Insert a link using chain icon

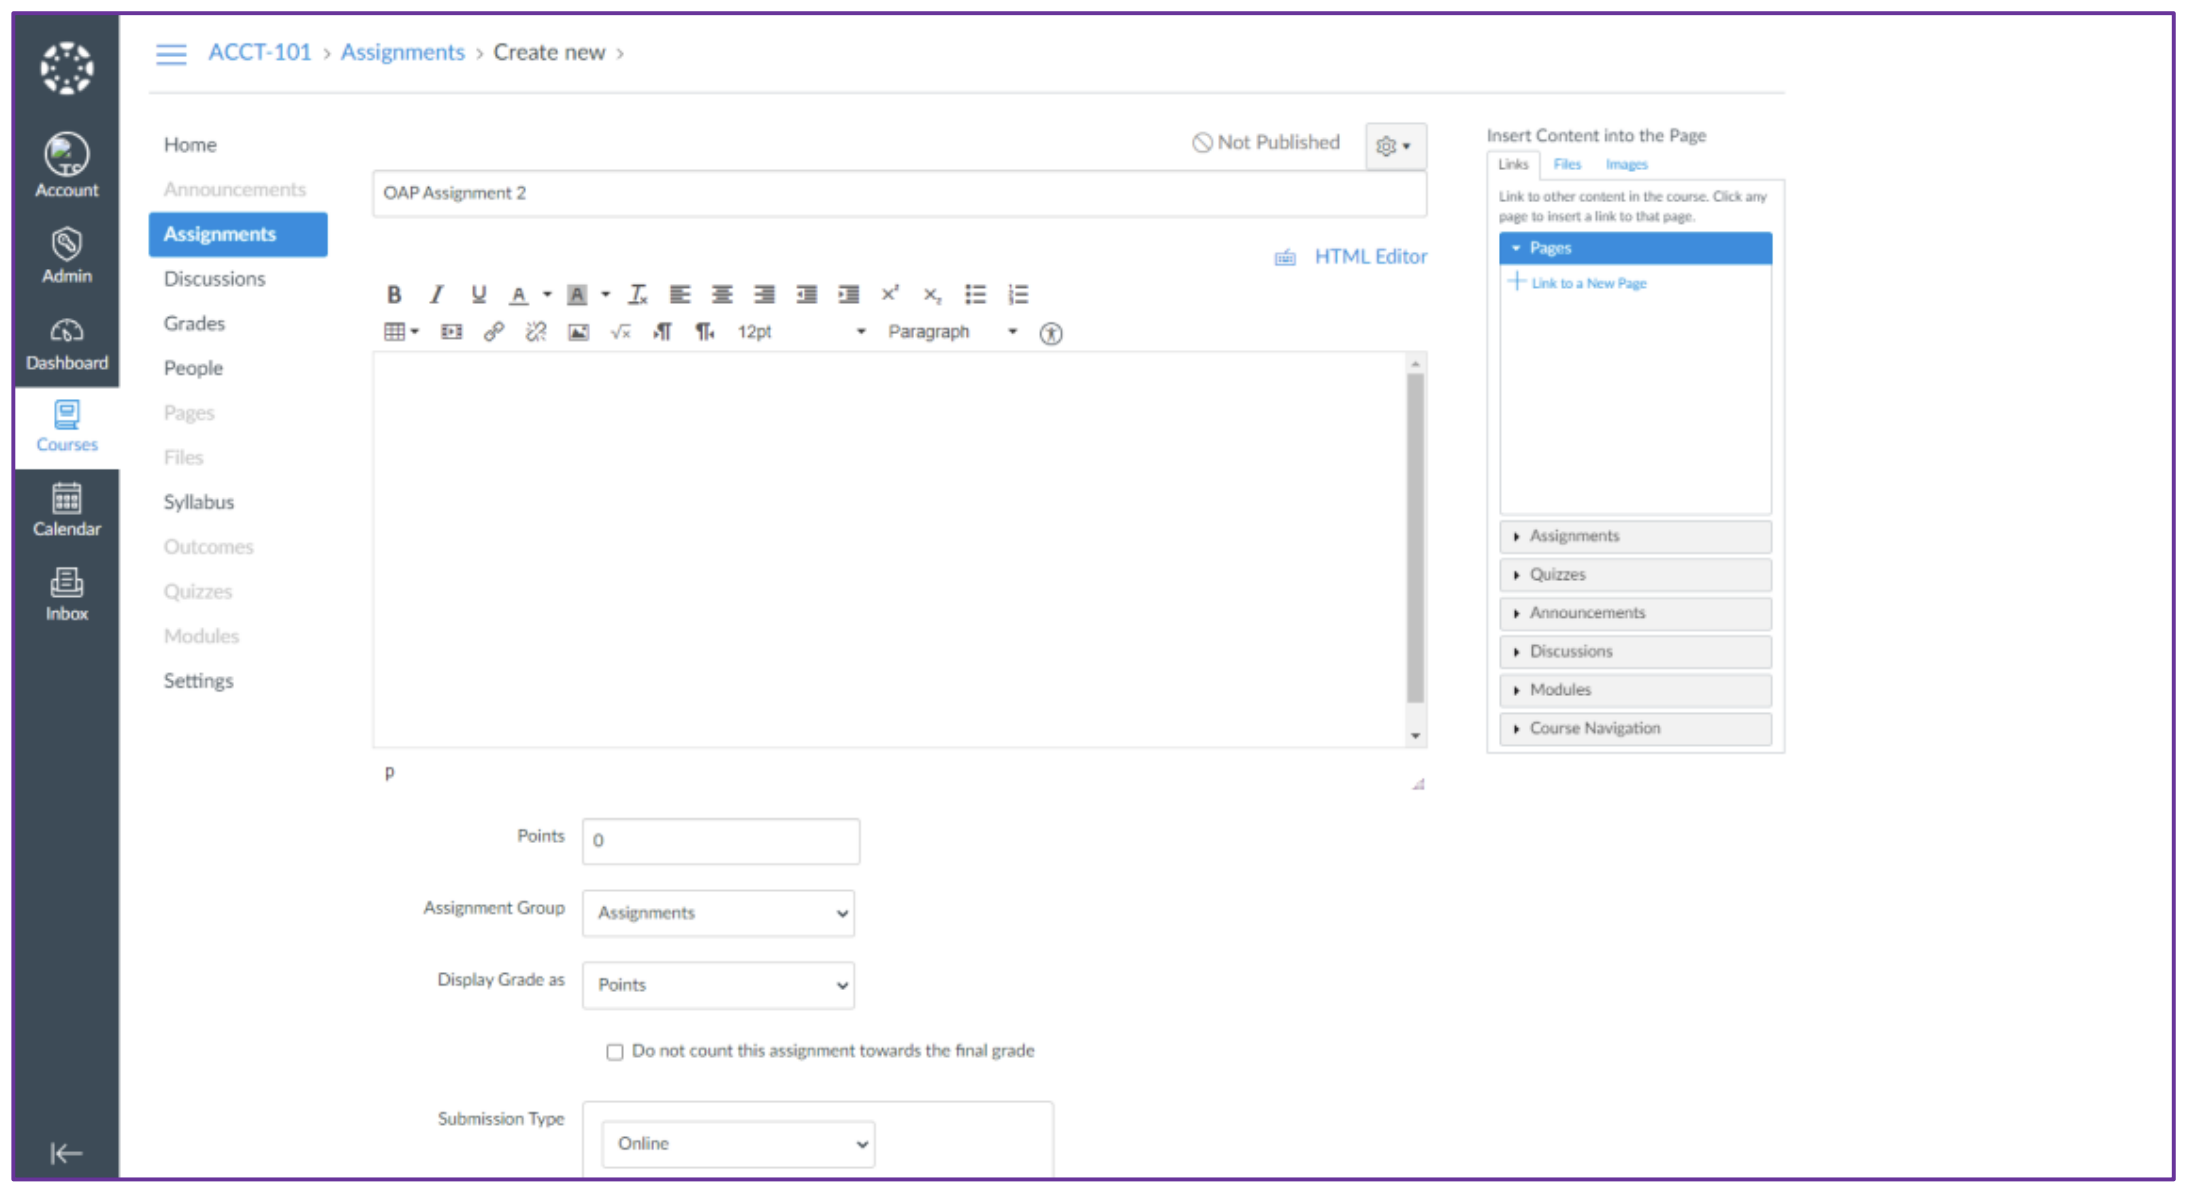(x=493, y=332)
